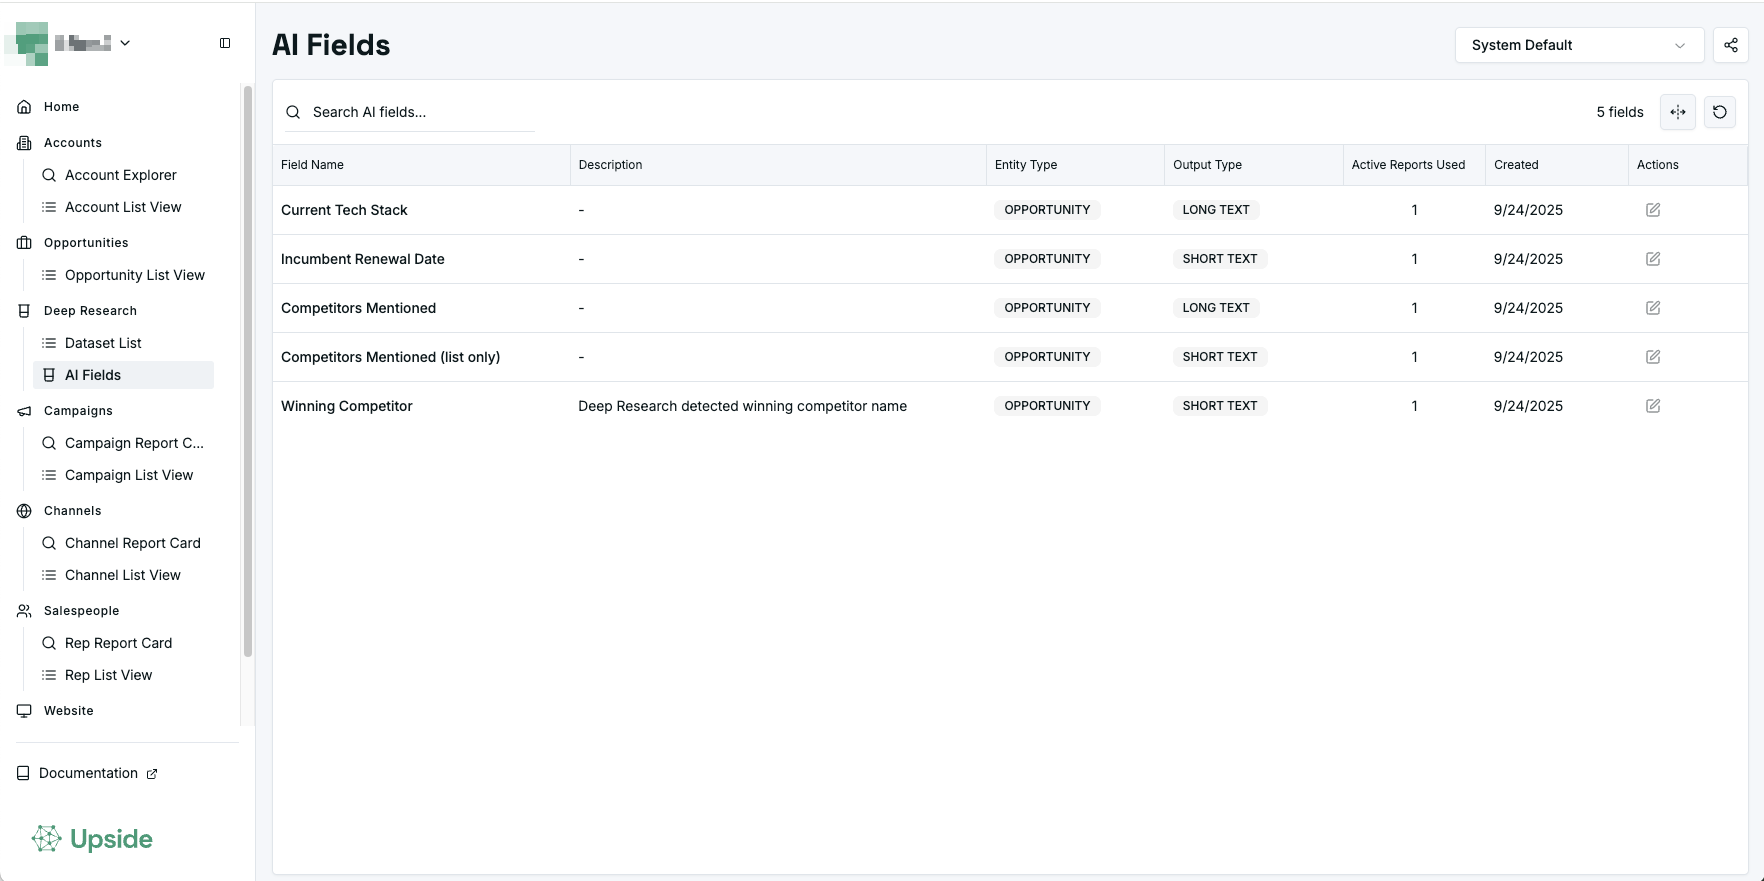Image resolution: width=1764 pixels, height=881 pixels.
Task: Click SHORT TEXT badge for Incumbent Renewal Date
Action: pos(1220,259)
